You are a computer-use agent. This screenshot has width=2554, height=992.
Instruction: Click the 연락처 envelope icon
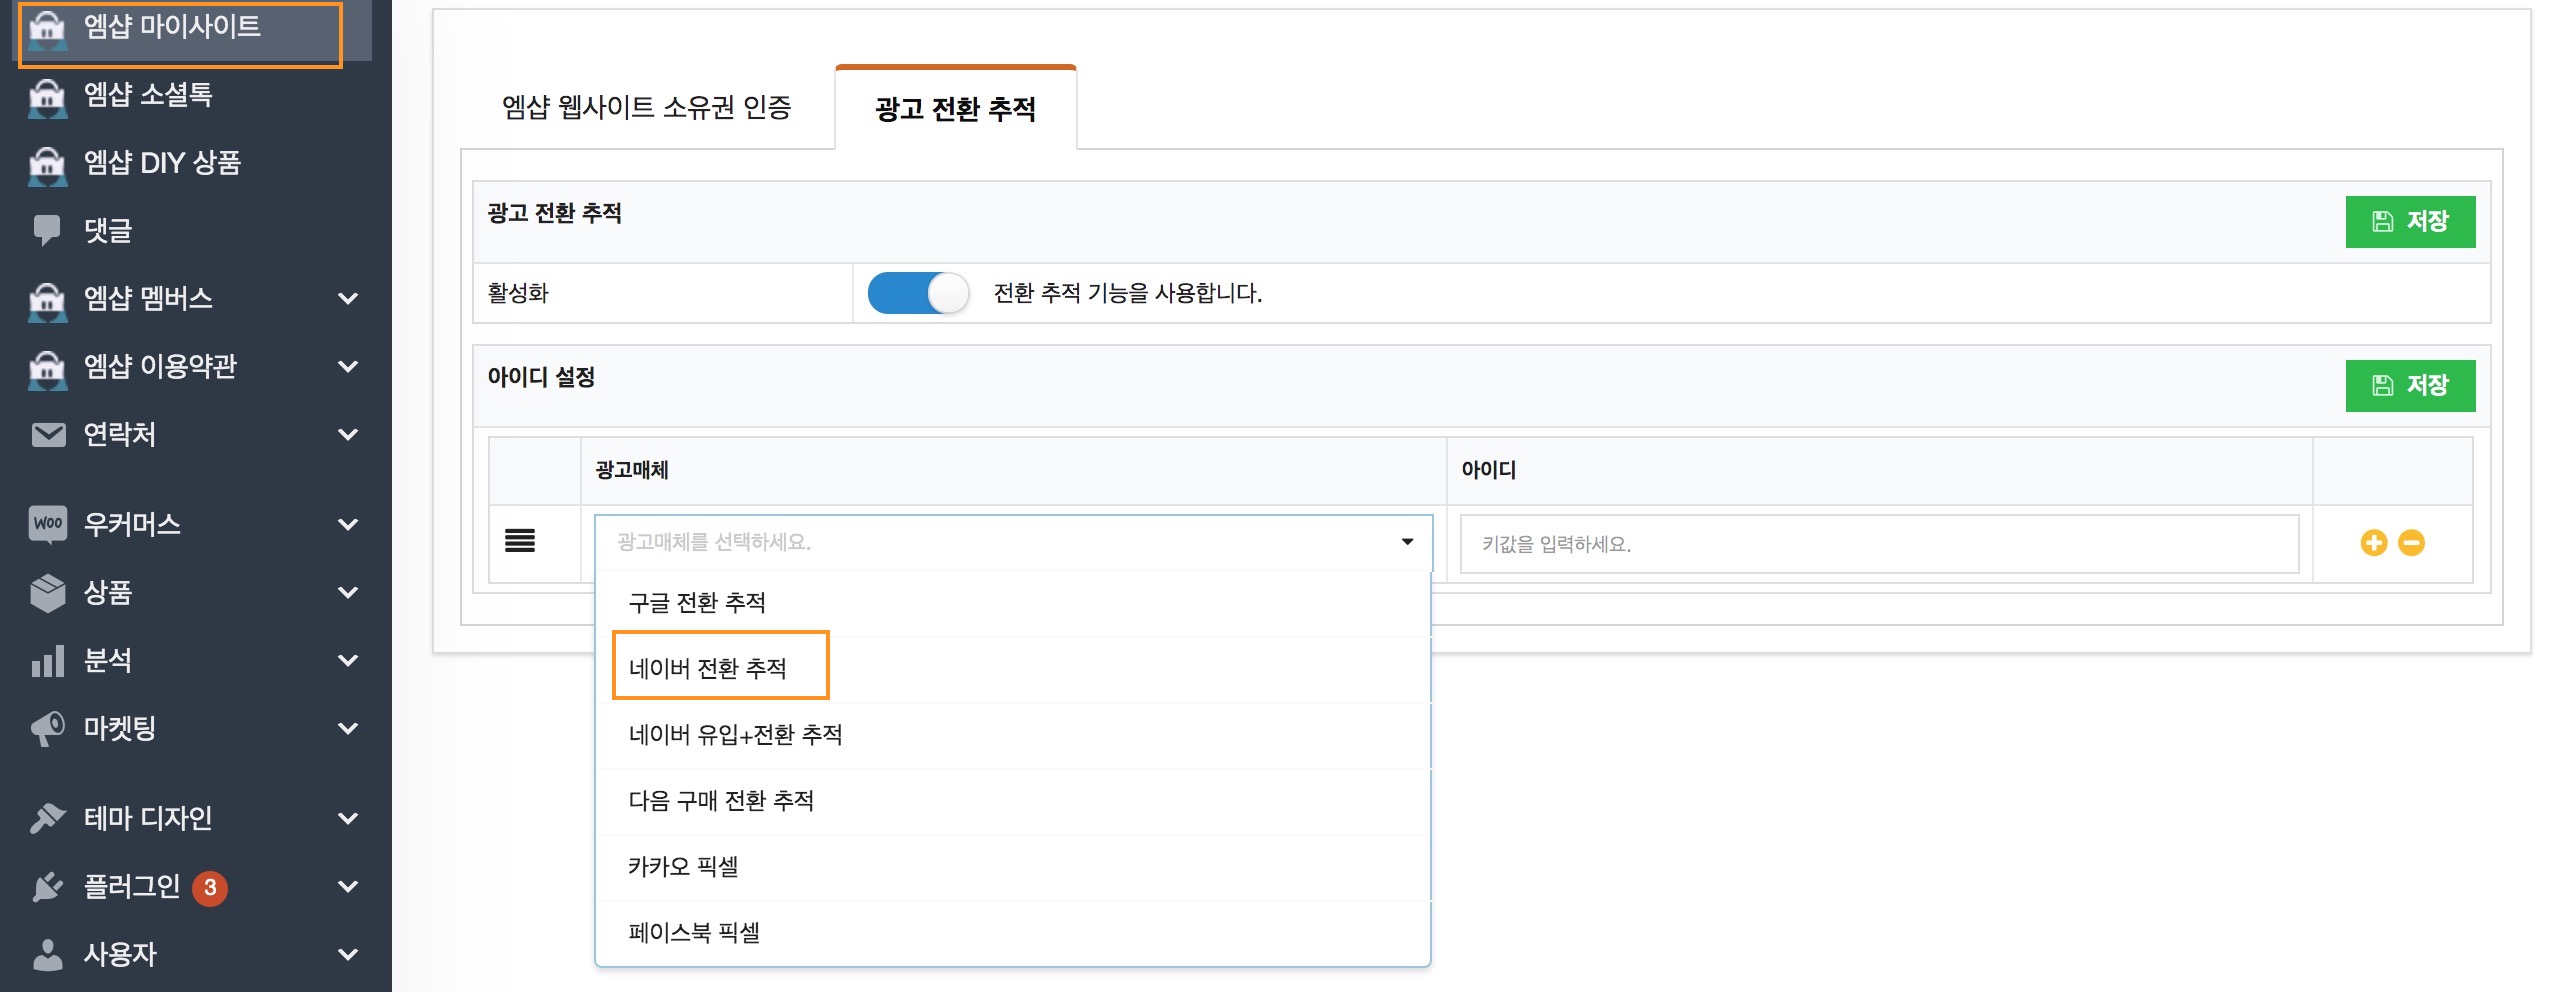pyautogui.click(x=47, y=434)
